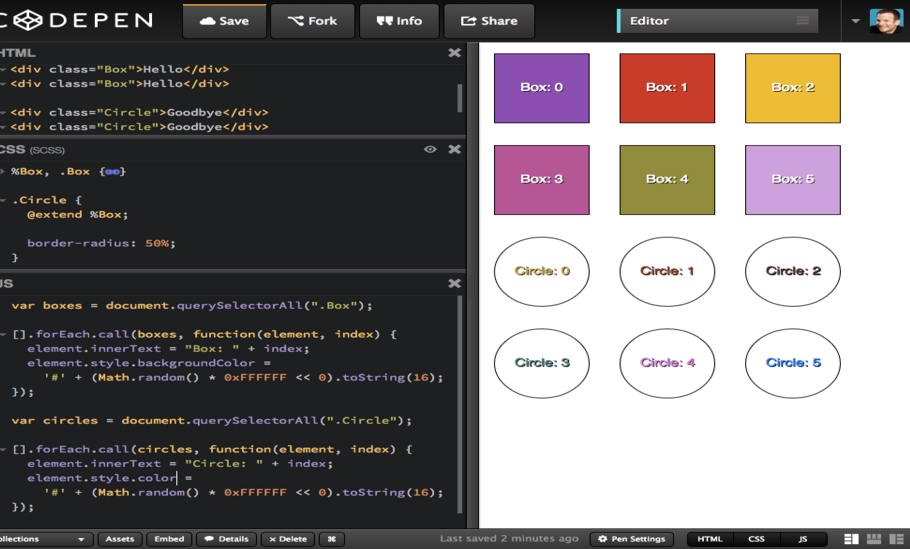Open the Embed options

coord(169,539)
